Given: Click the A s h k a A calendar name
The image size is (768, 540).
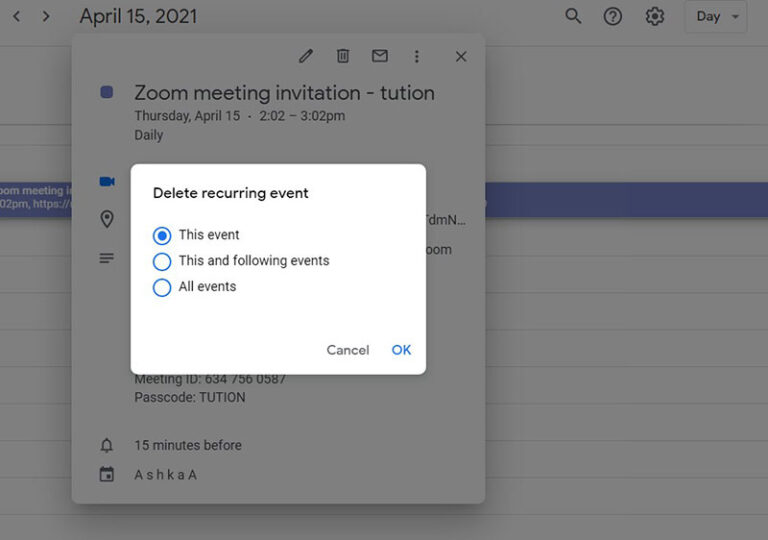Looking at the screenshot, I should 166,475.
